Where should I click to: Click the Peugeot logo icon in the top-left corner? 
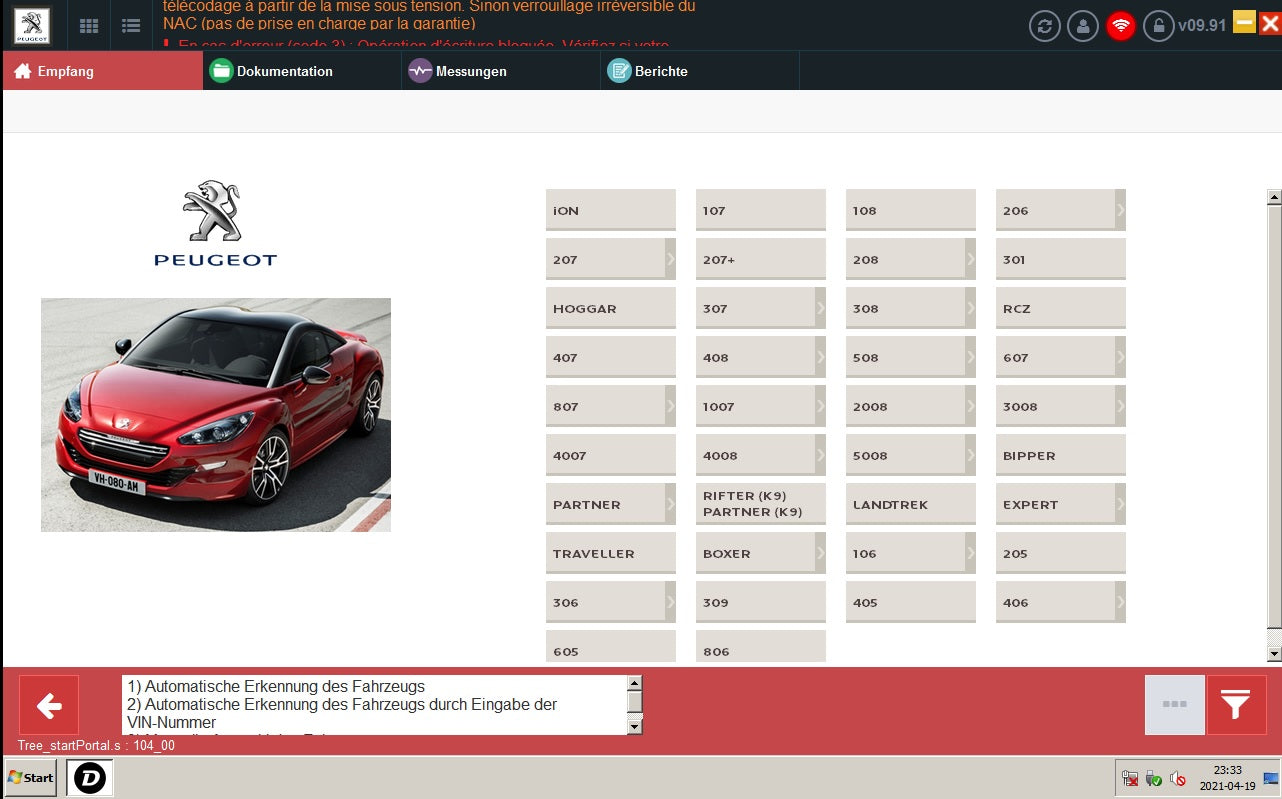coord(32,26)
